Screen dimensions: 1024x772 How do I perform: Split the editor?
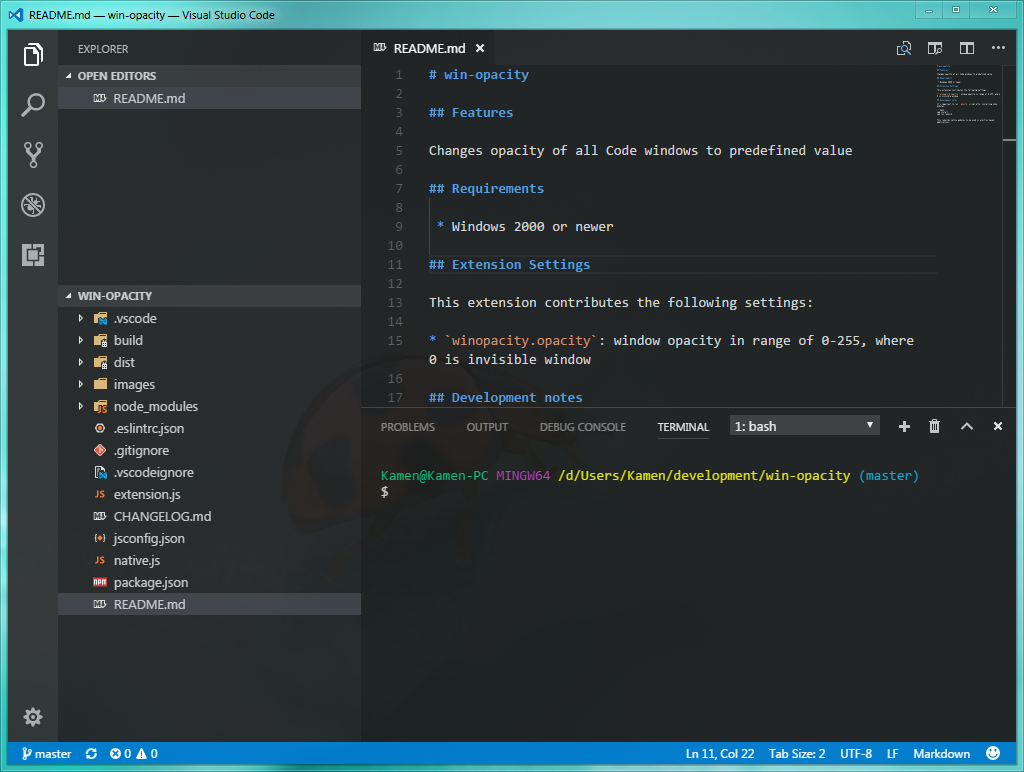(x=967, y=48)
